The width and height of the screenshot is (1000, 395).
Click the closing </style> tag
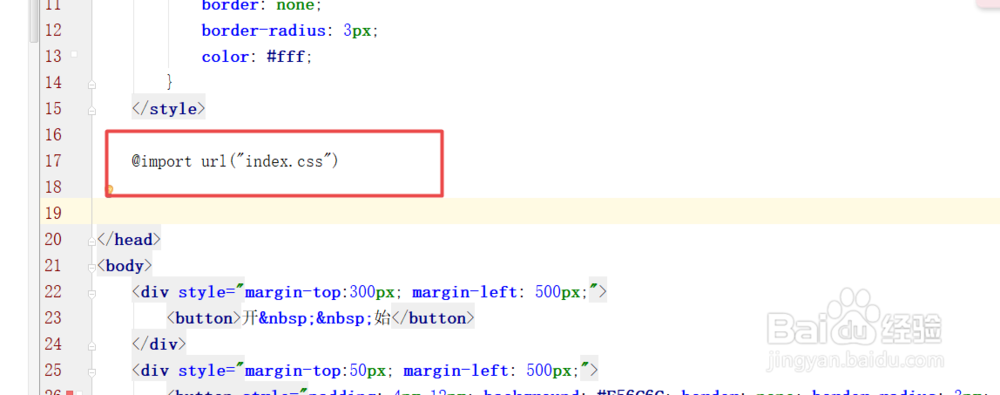coord(168,108)
